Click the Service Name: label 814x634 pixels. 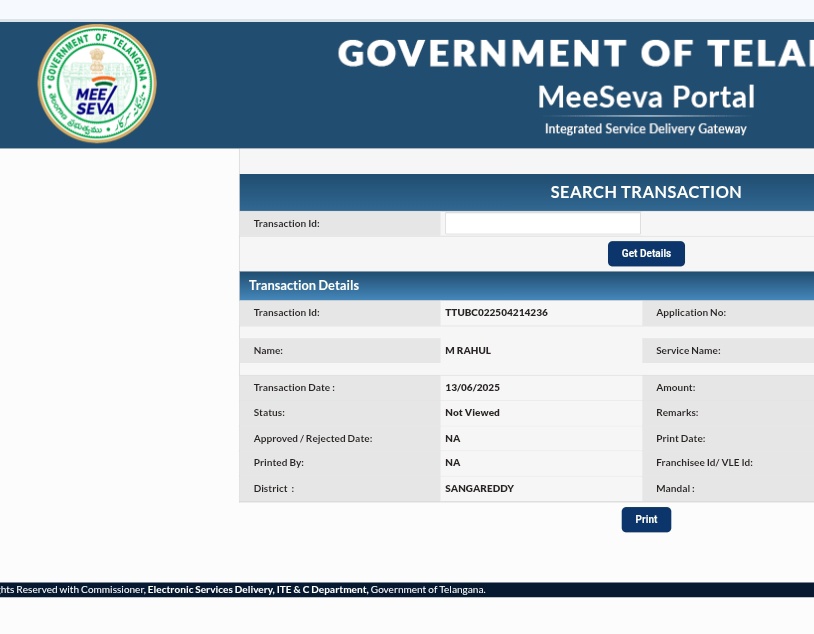click(x=688, y=350)
